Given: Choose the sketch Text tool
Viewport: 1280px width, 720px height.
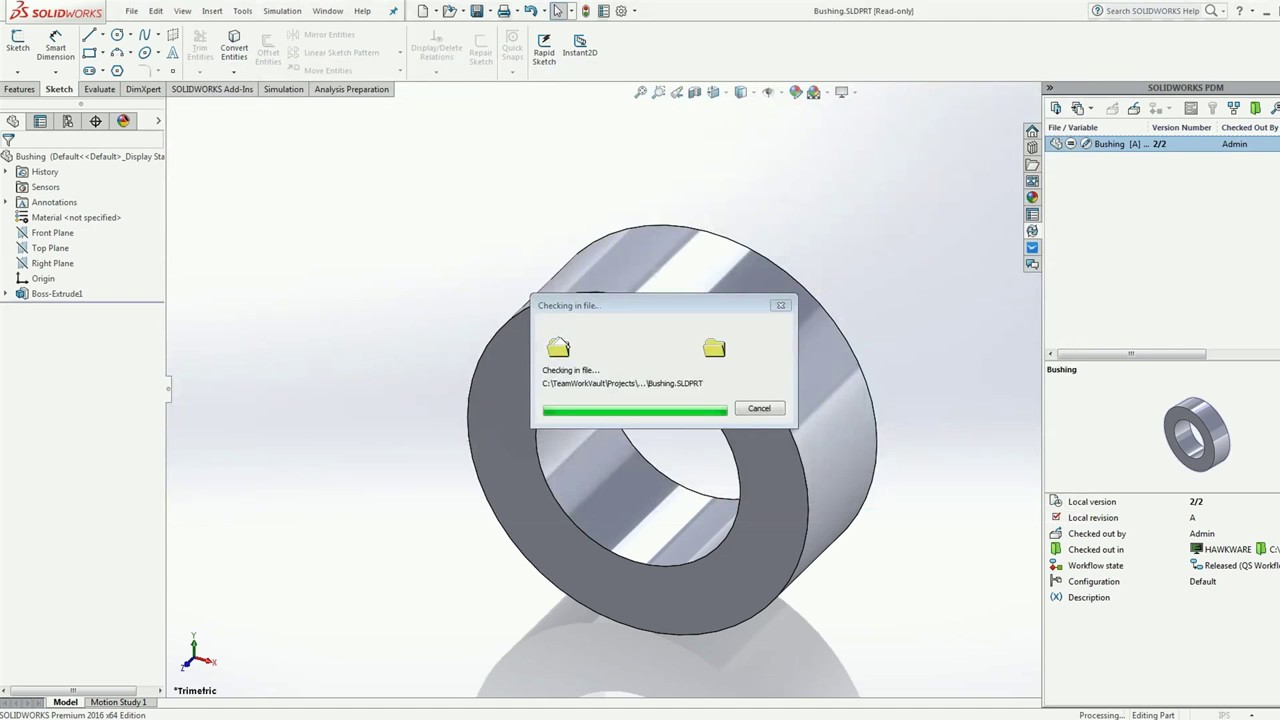Looking at the screenshot, I should [173, 53].
